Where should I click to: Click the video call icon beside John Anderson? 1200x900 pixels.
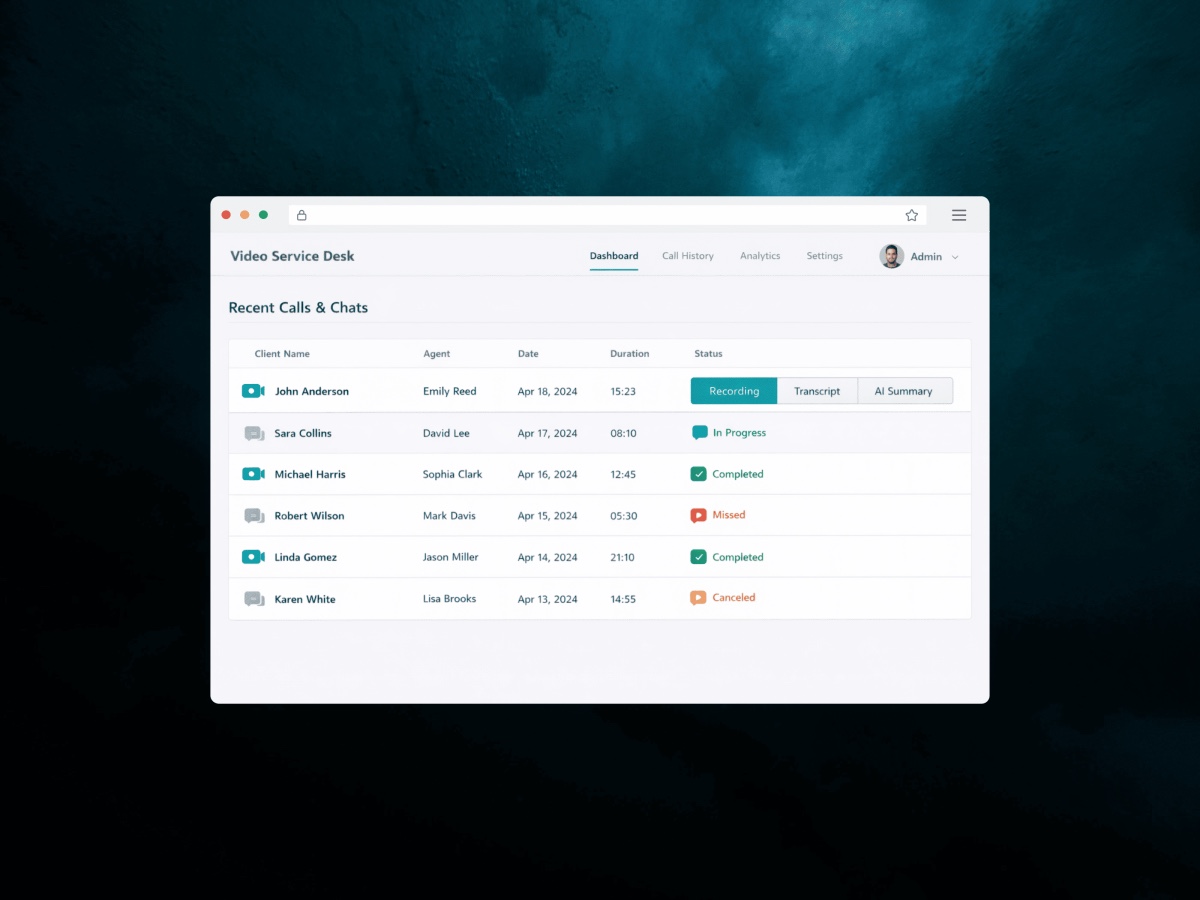[254, 391]
